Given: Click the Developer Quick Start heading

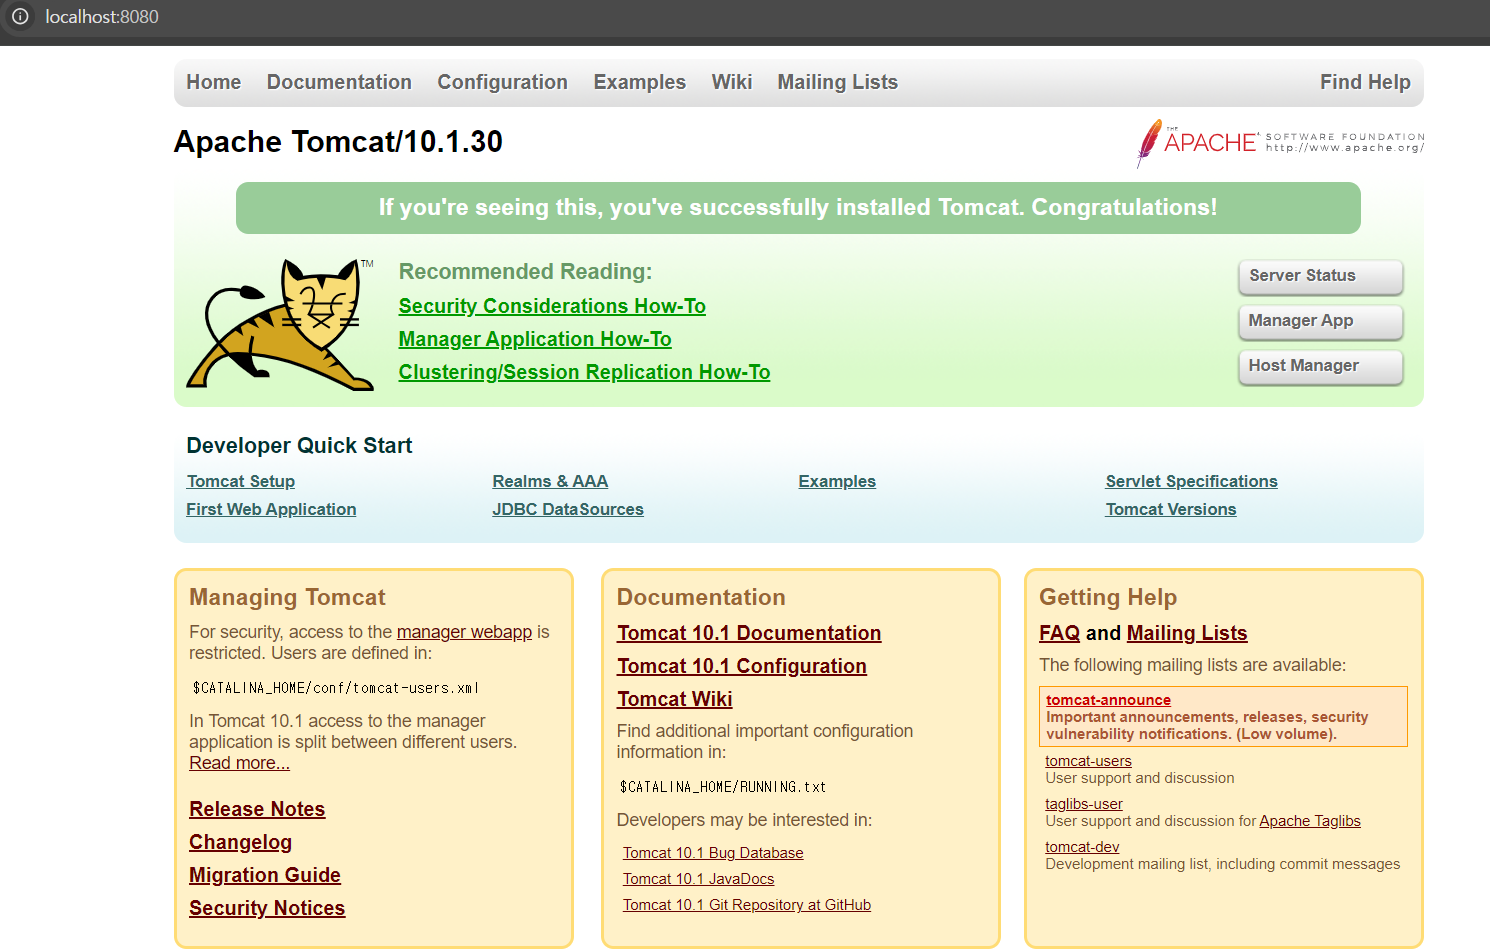Looking at the screenshot, I should 299,446.
